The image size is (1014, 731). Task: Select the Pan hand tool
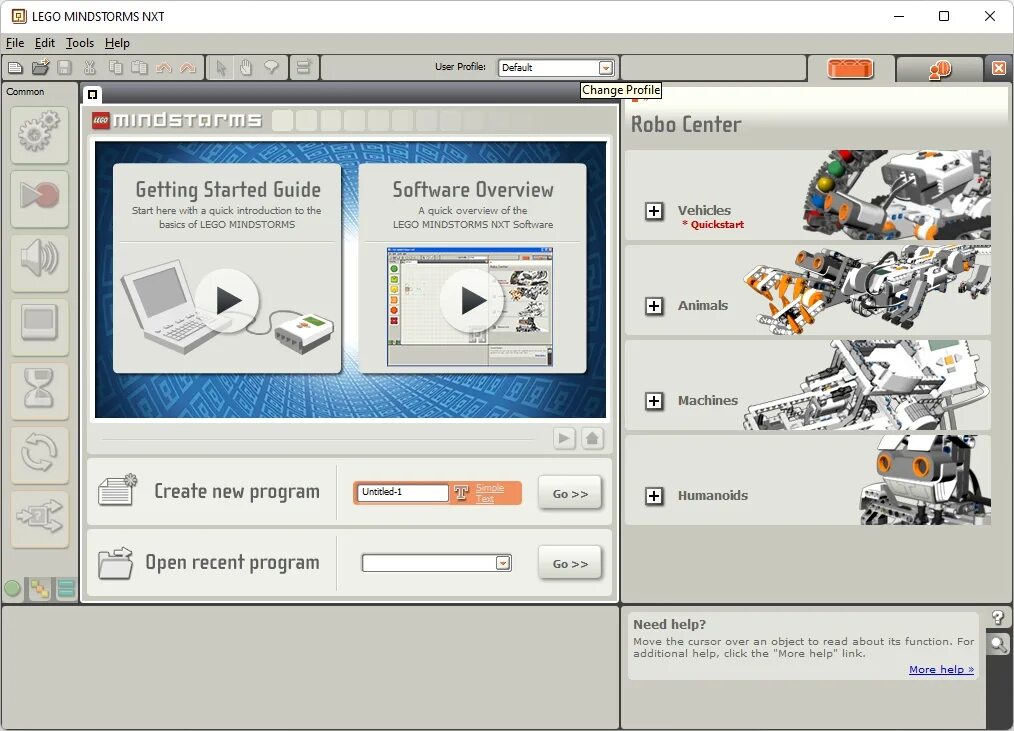246,67
